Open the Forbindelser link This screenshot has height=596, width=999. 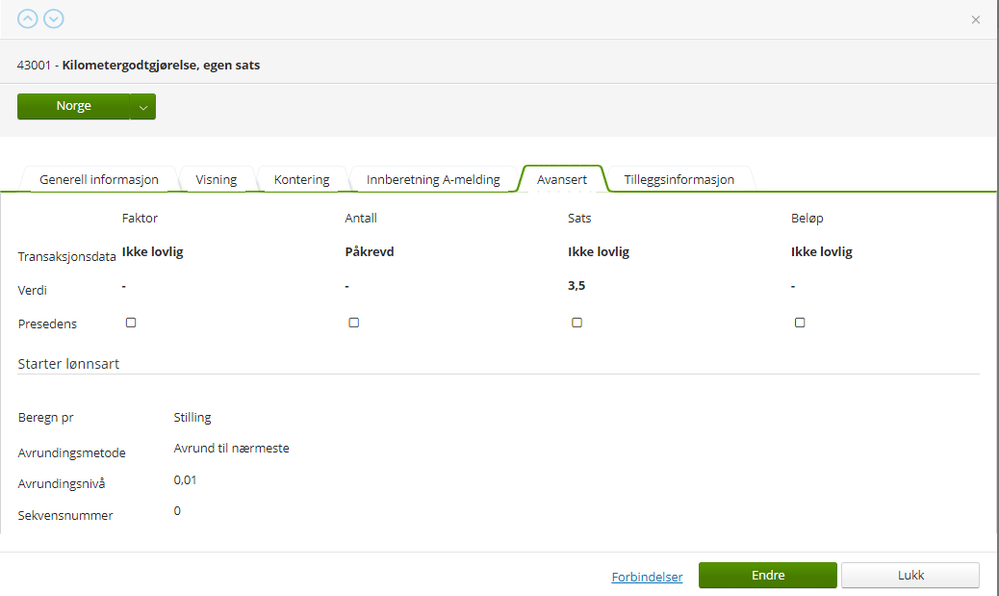(x=647, y=577)
